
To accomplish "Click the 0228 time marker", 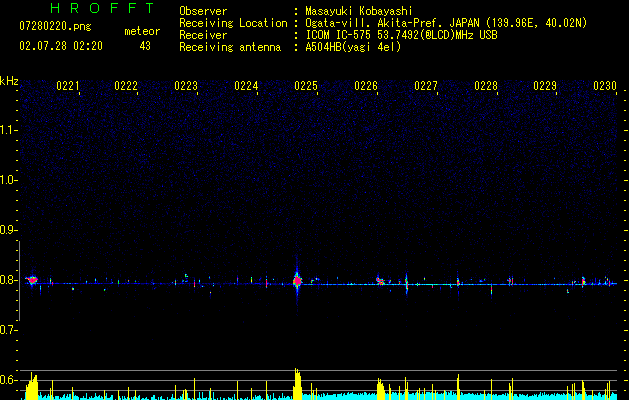I will 486,86.
